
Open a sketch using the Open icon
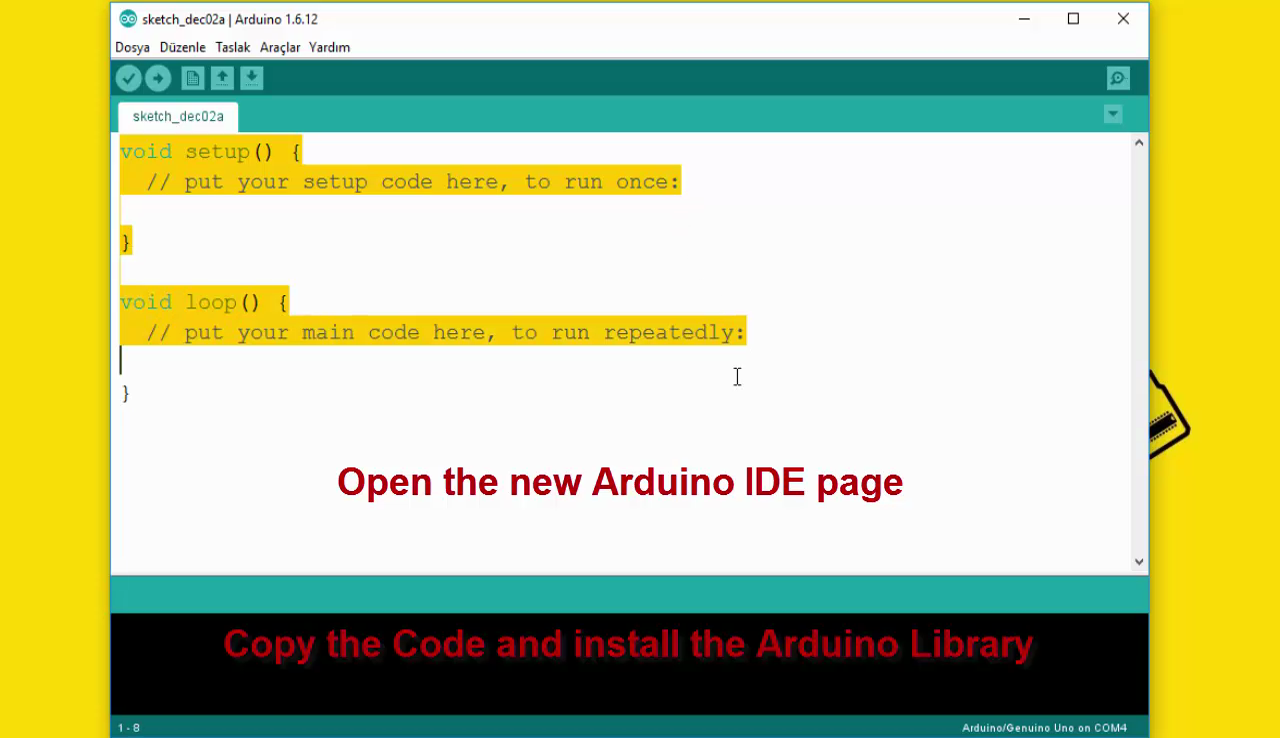[x=221, y=77]
